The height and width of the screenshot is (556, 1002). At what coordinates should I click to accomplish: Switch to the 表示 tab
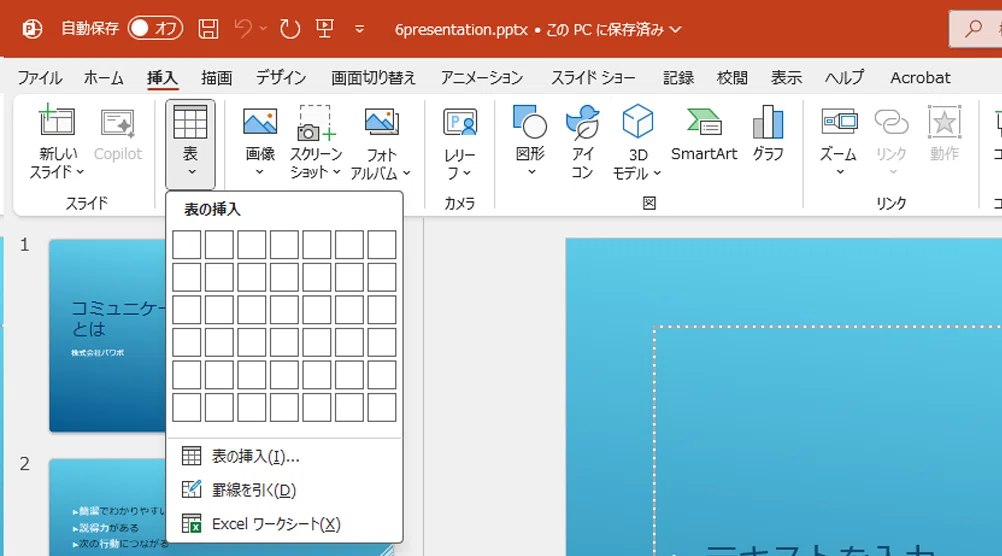pyautogui.click(x=786, y=78)
